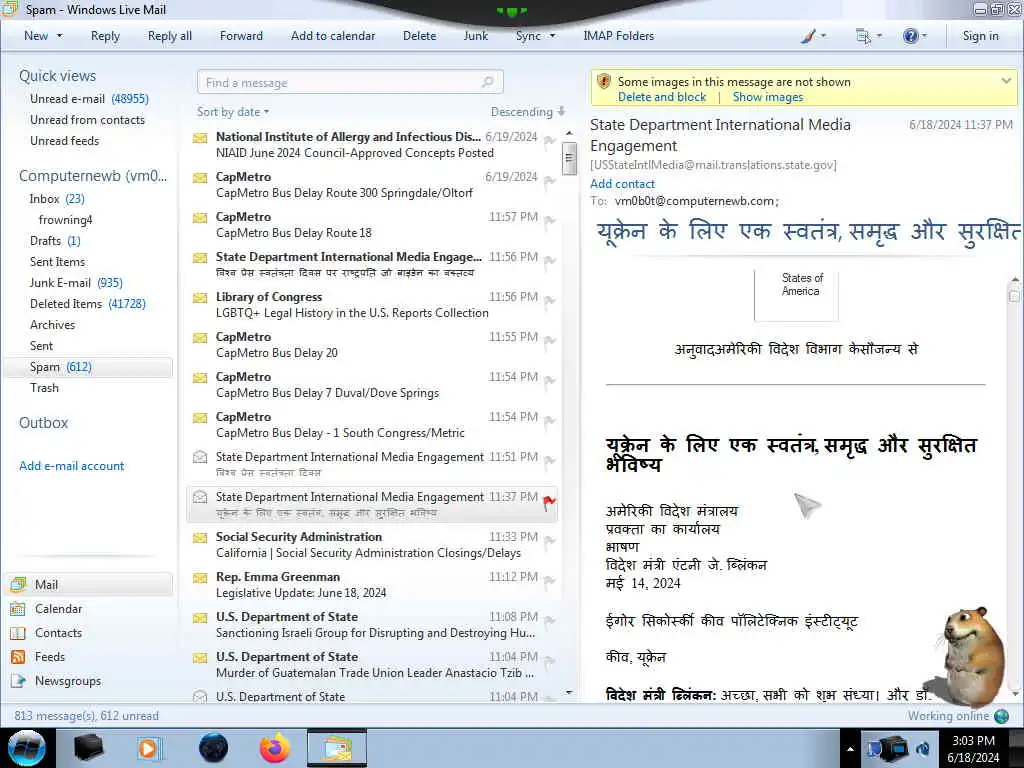Click Show images link

(x=767, y=97)
